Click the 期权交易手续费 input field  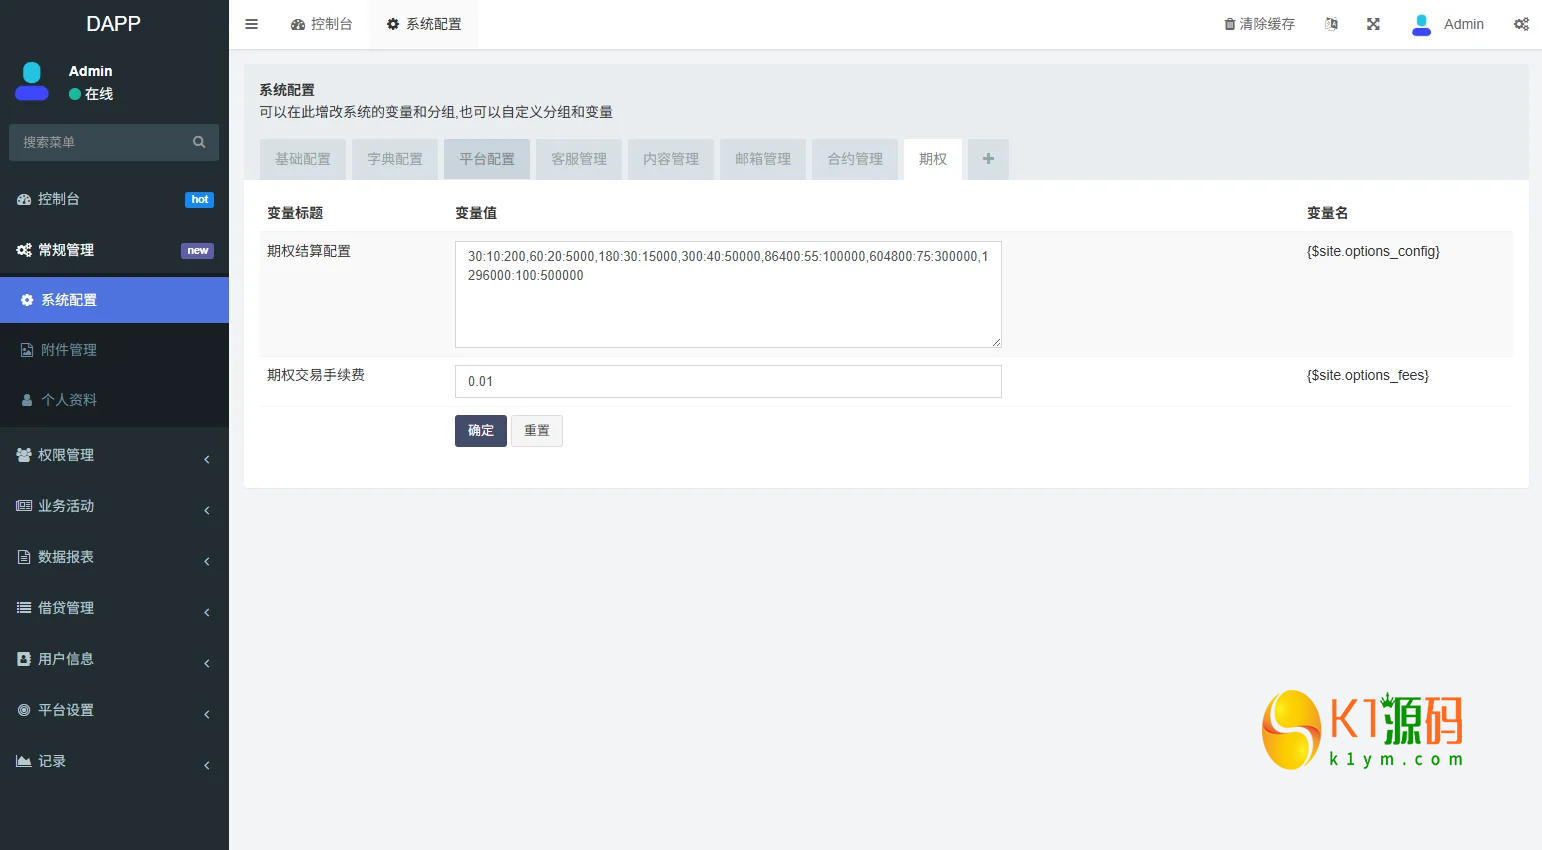coord(728,381)
